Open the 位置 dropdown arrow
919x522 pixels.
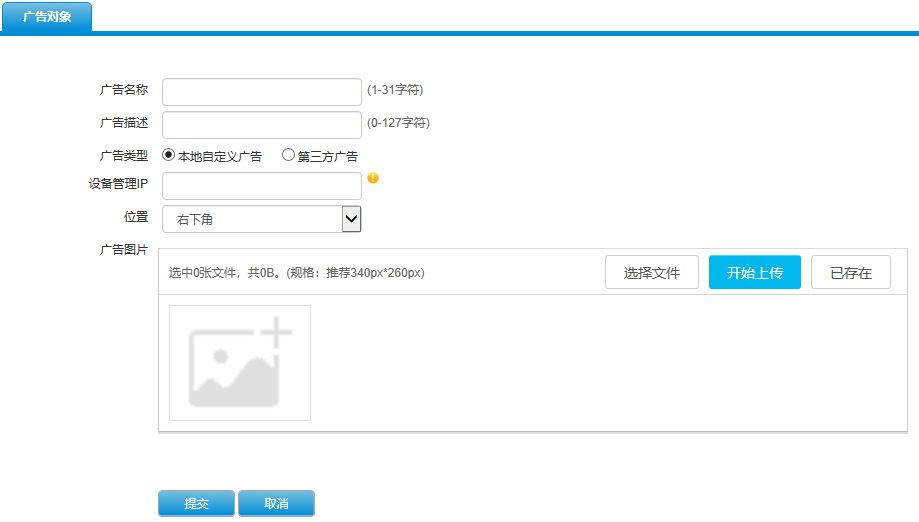click(x=351, y=219)
